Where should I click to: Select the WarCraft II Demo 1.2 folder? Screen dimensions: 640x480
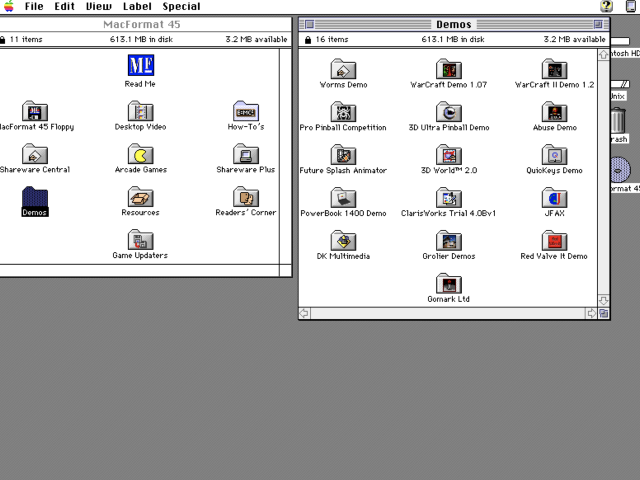[554, 69]
